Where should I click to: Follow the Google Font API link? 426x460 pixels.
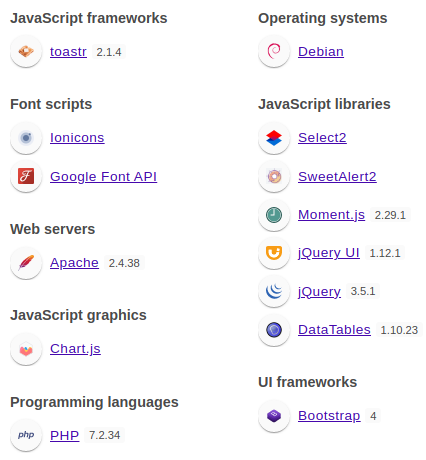pyautogui.click(x=103, y=176)
